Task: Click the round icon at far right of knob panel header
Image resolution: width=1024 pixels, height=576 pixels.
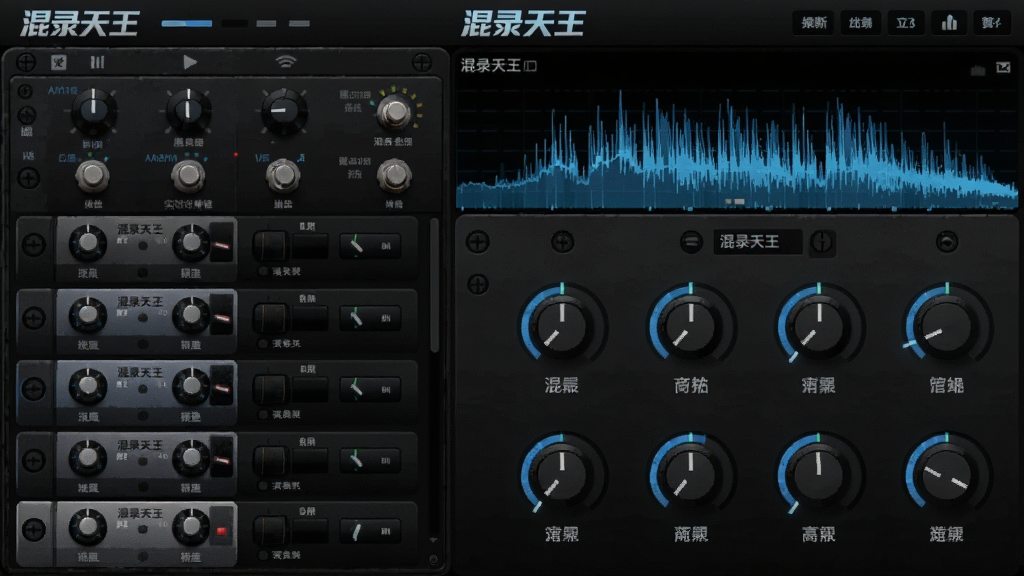Action: point(947,242)
